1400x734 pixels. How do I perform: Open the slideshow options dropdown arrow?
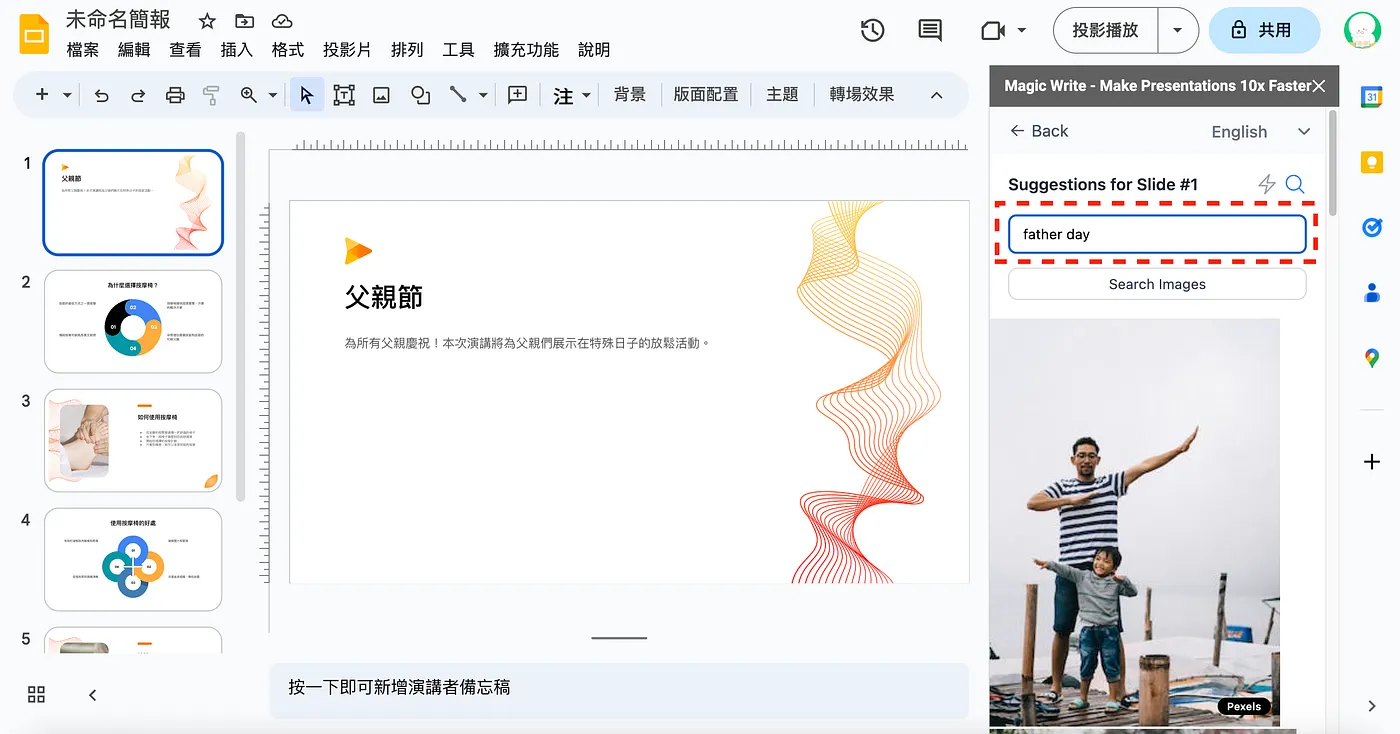pos(1178,31)
